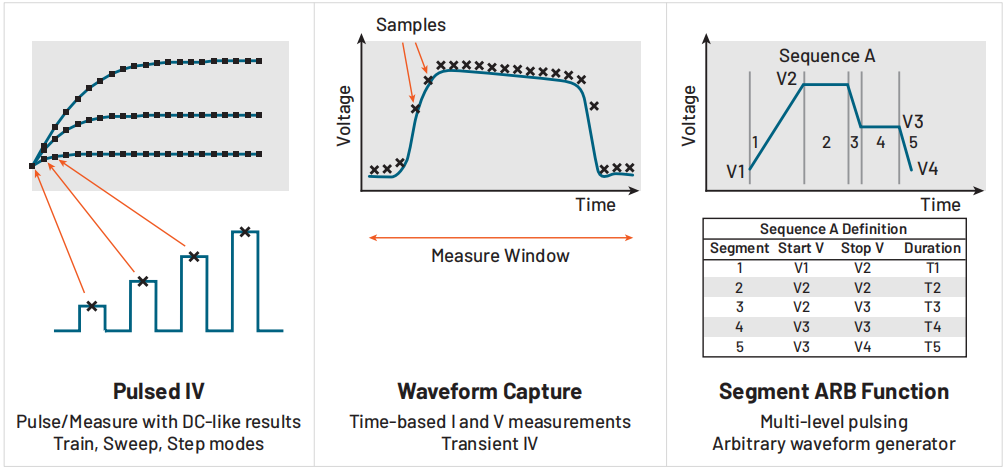Screen dimensions: 1007x469
Task: Click the Segment ARB Function heading
Action: (834, 391)
